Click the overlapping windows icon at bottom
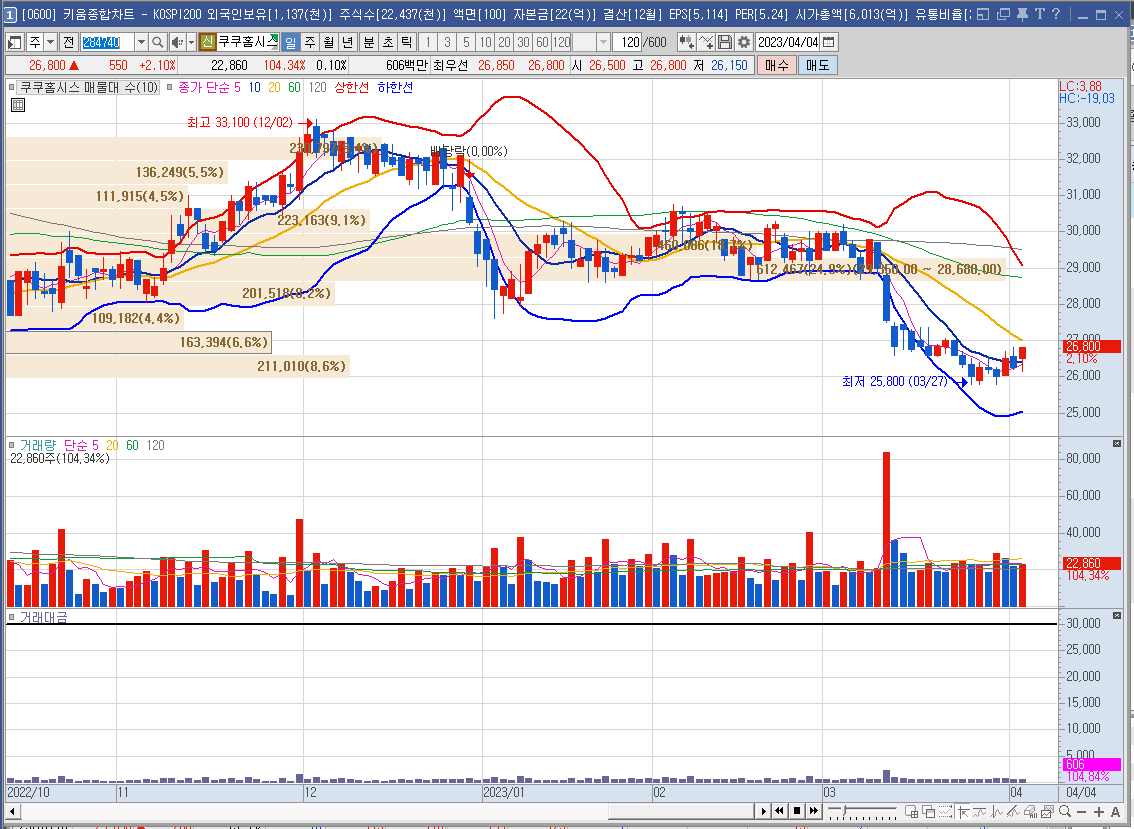1134x829 pixels. pyautogui.click(x=929, y=812)
